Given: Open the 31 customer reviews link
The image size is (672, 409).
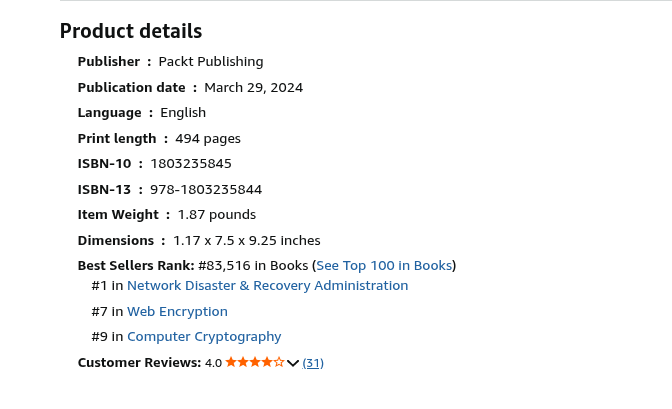Looking at the screenshot, I should tap(313, 363).
